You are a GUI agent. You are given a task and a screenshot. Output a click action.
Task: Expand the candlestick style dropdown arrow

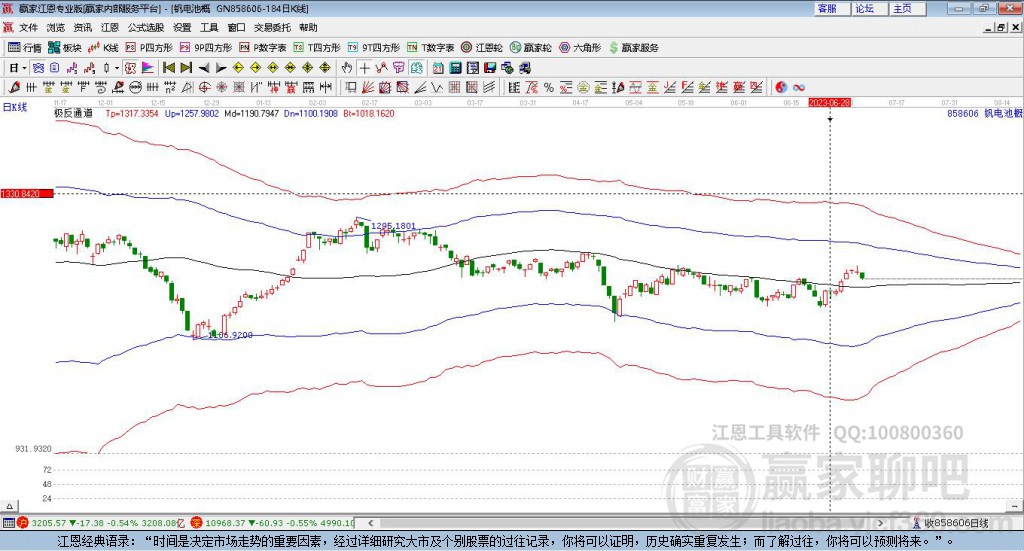pos(117,68)
